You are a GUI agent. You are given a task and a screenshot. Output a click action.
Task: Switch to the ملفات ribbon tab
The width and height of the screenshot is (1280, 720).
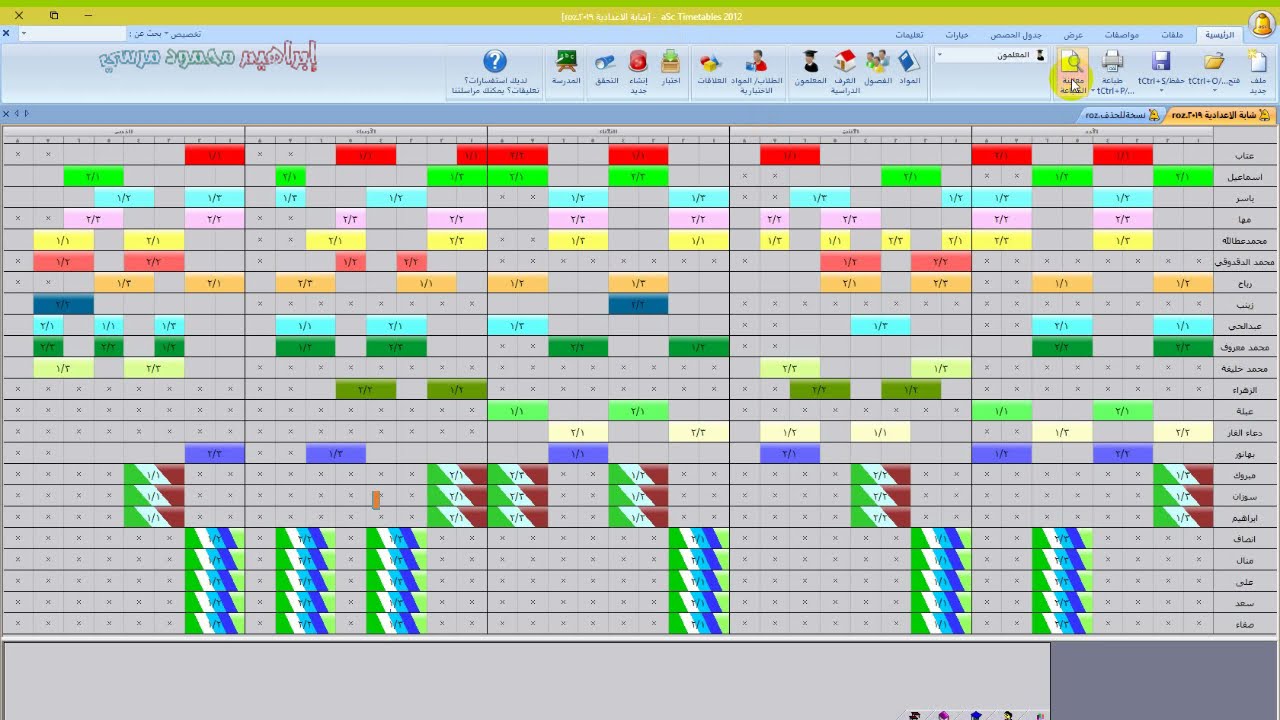1172,34
